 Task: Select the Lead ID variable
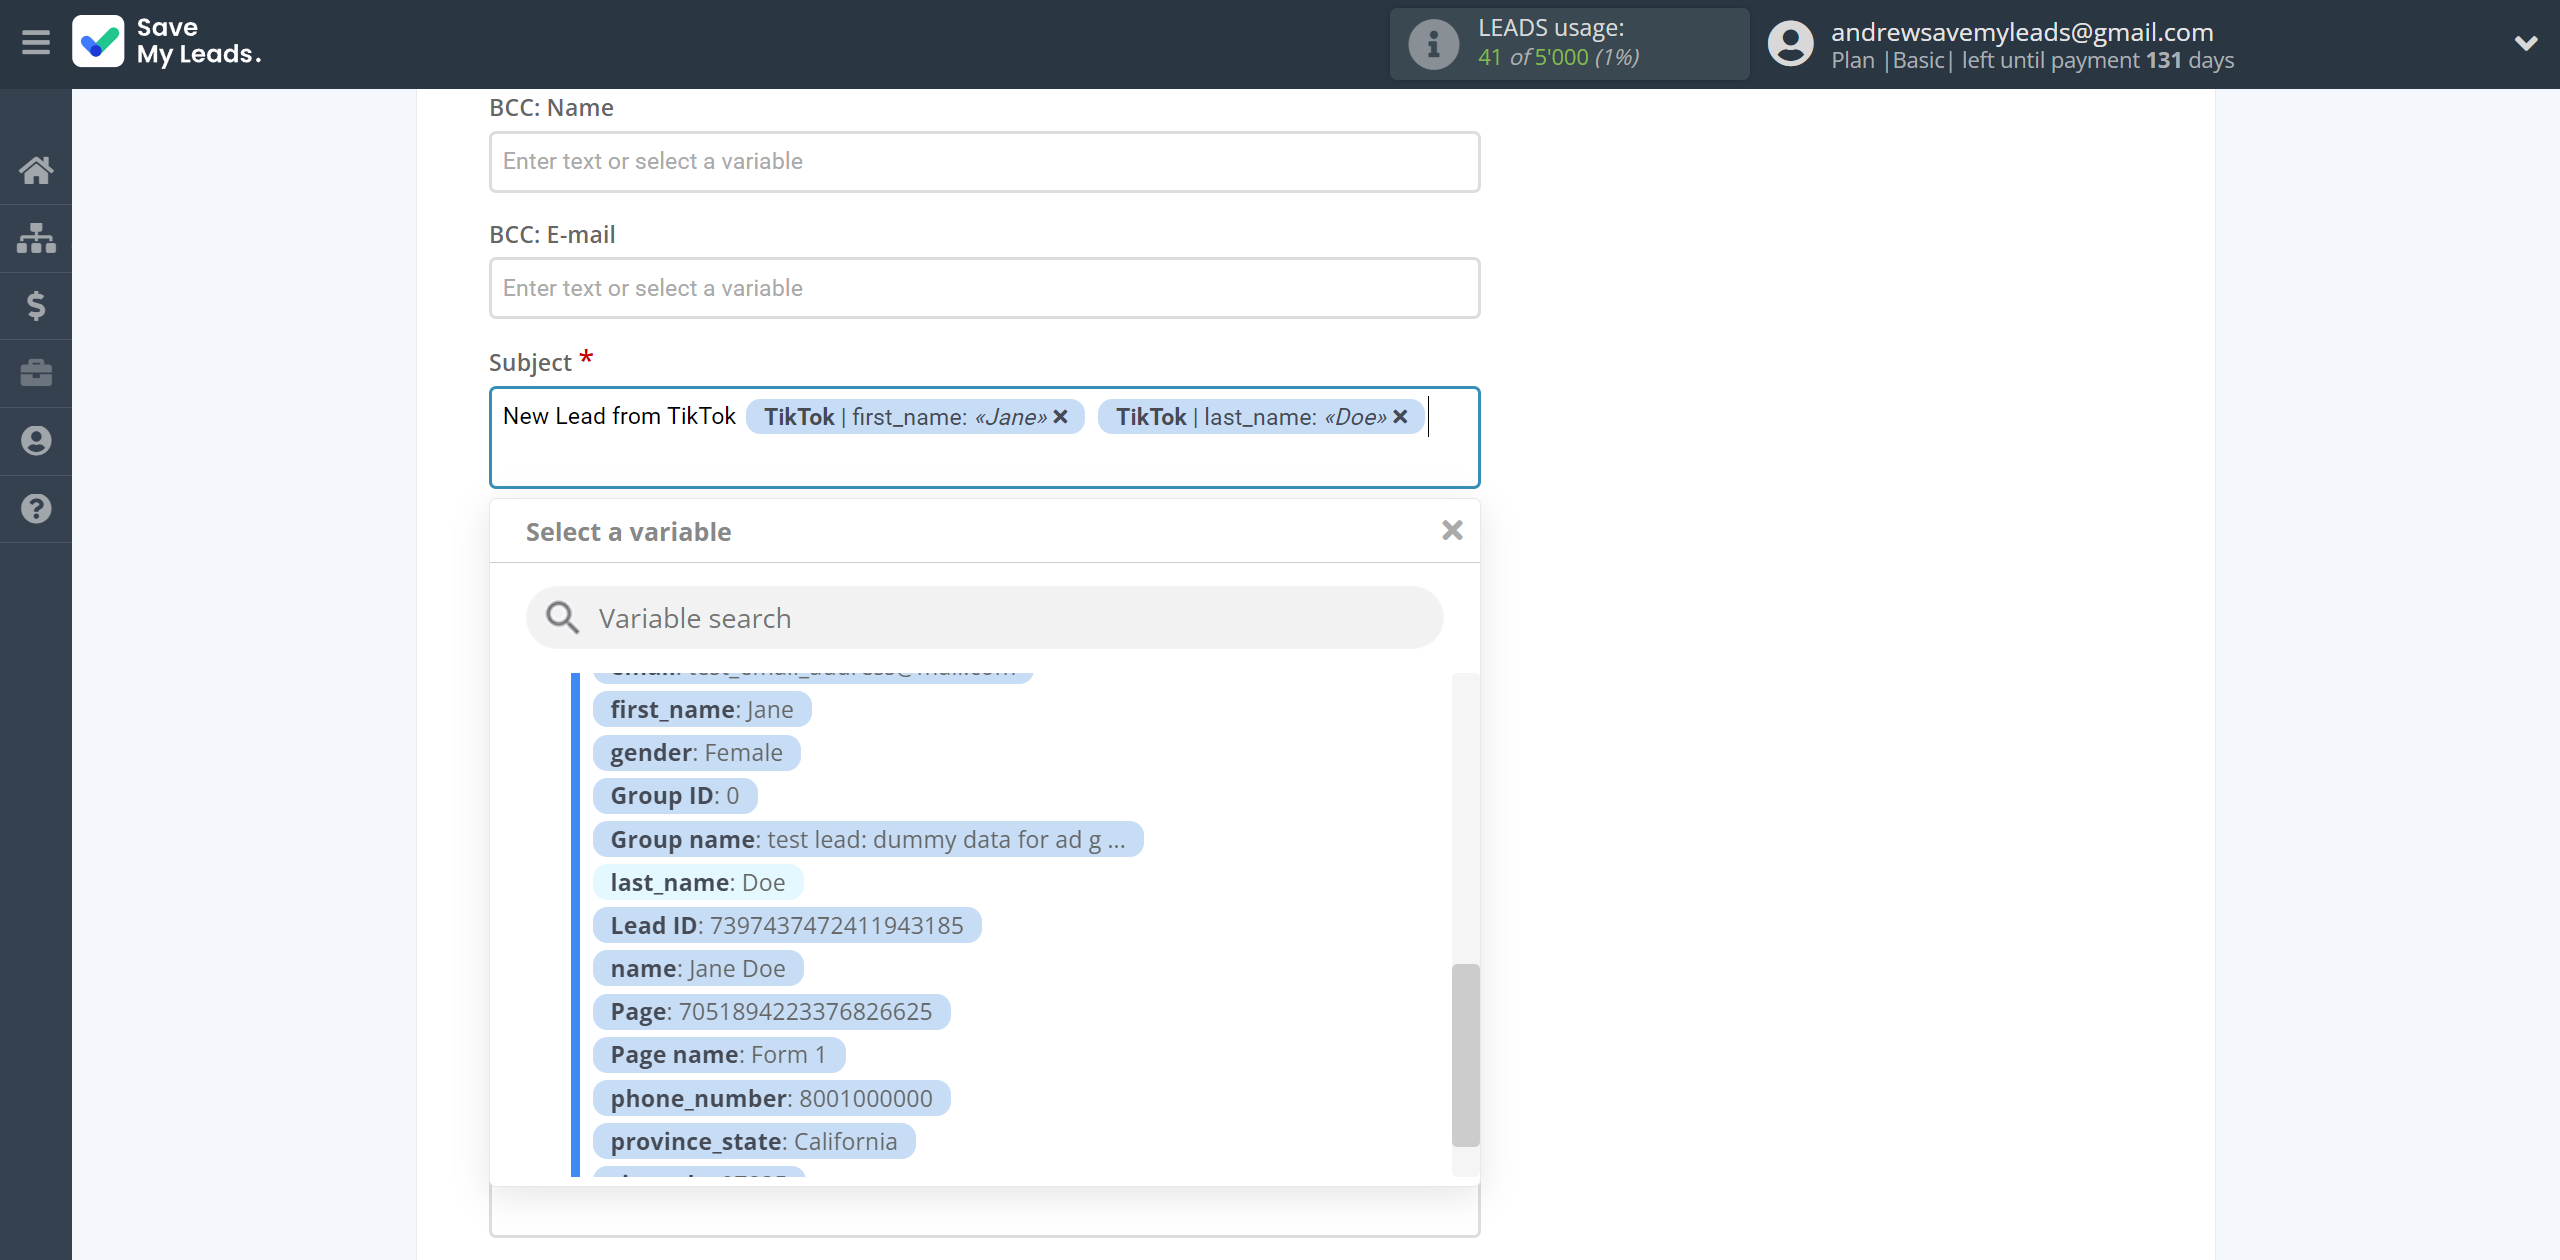787,925
